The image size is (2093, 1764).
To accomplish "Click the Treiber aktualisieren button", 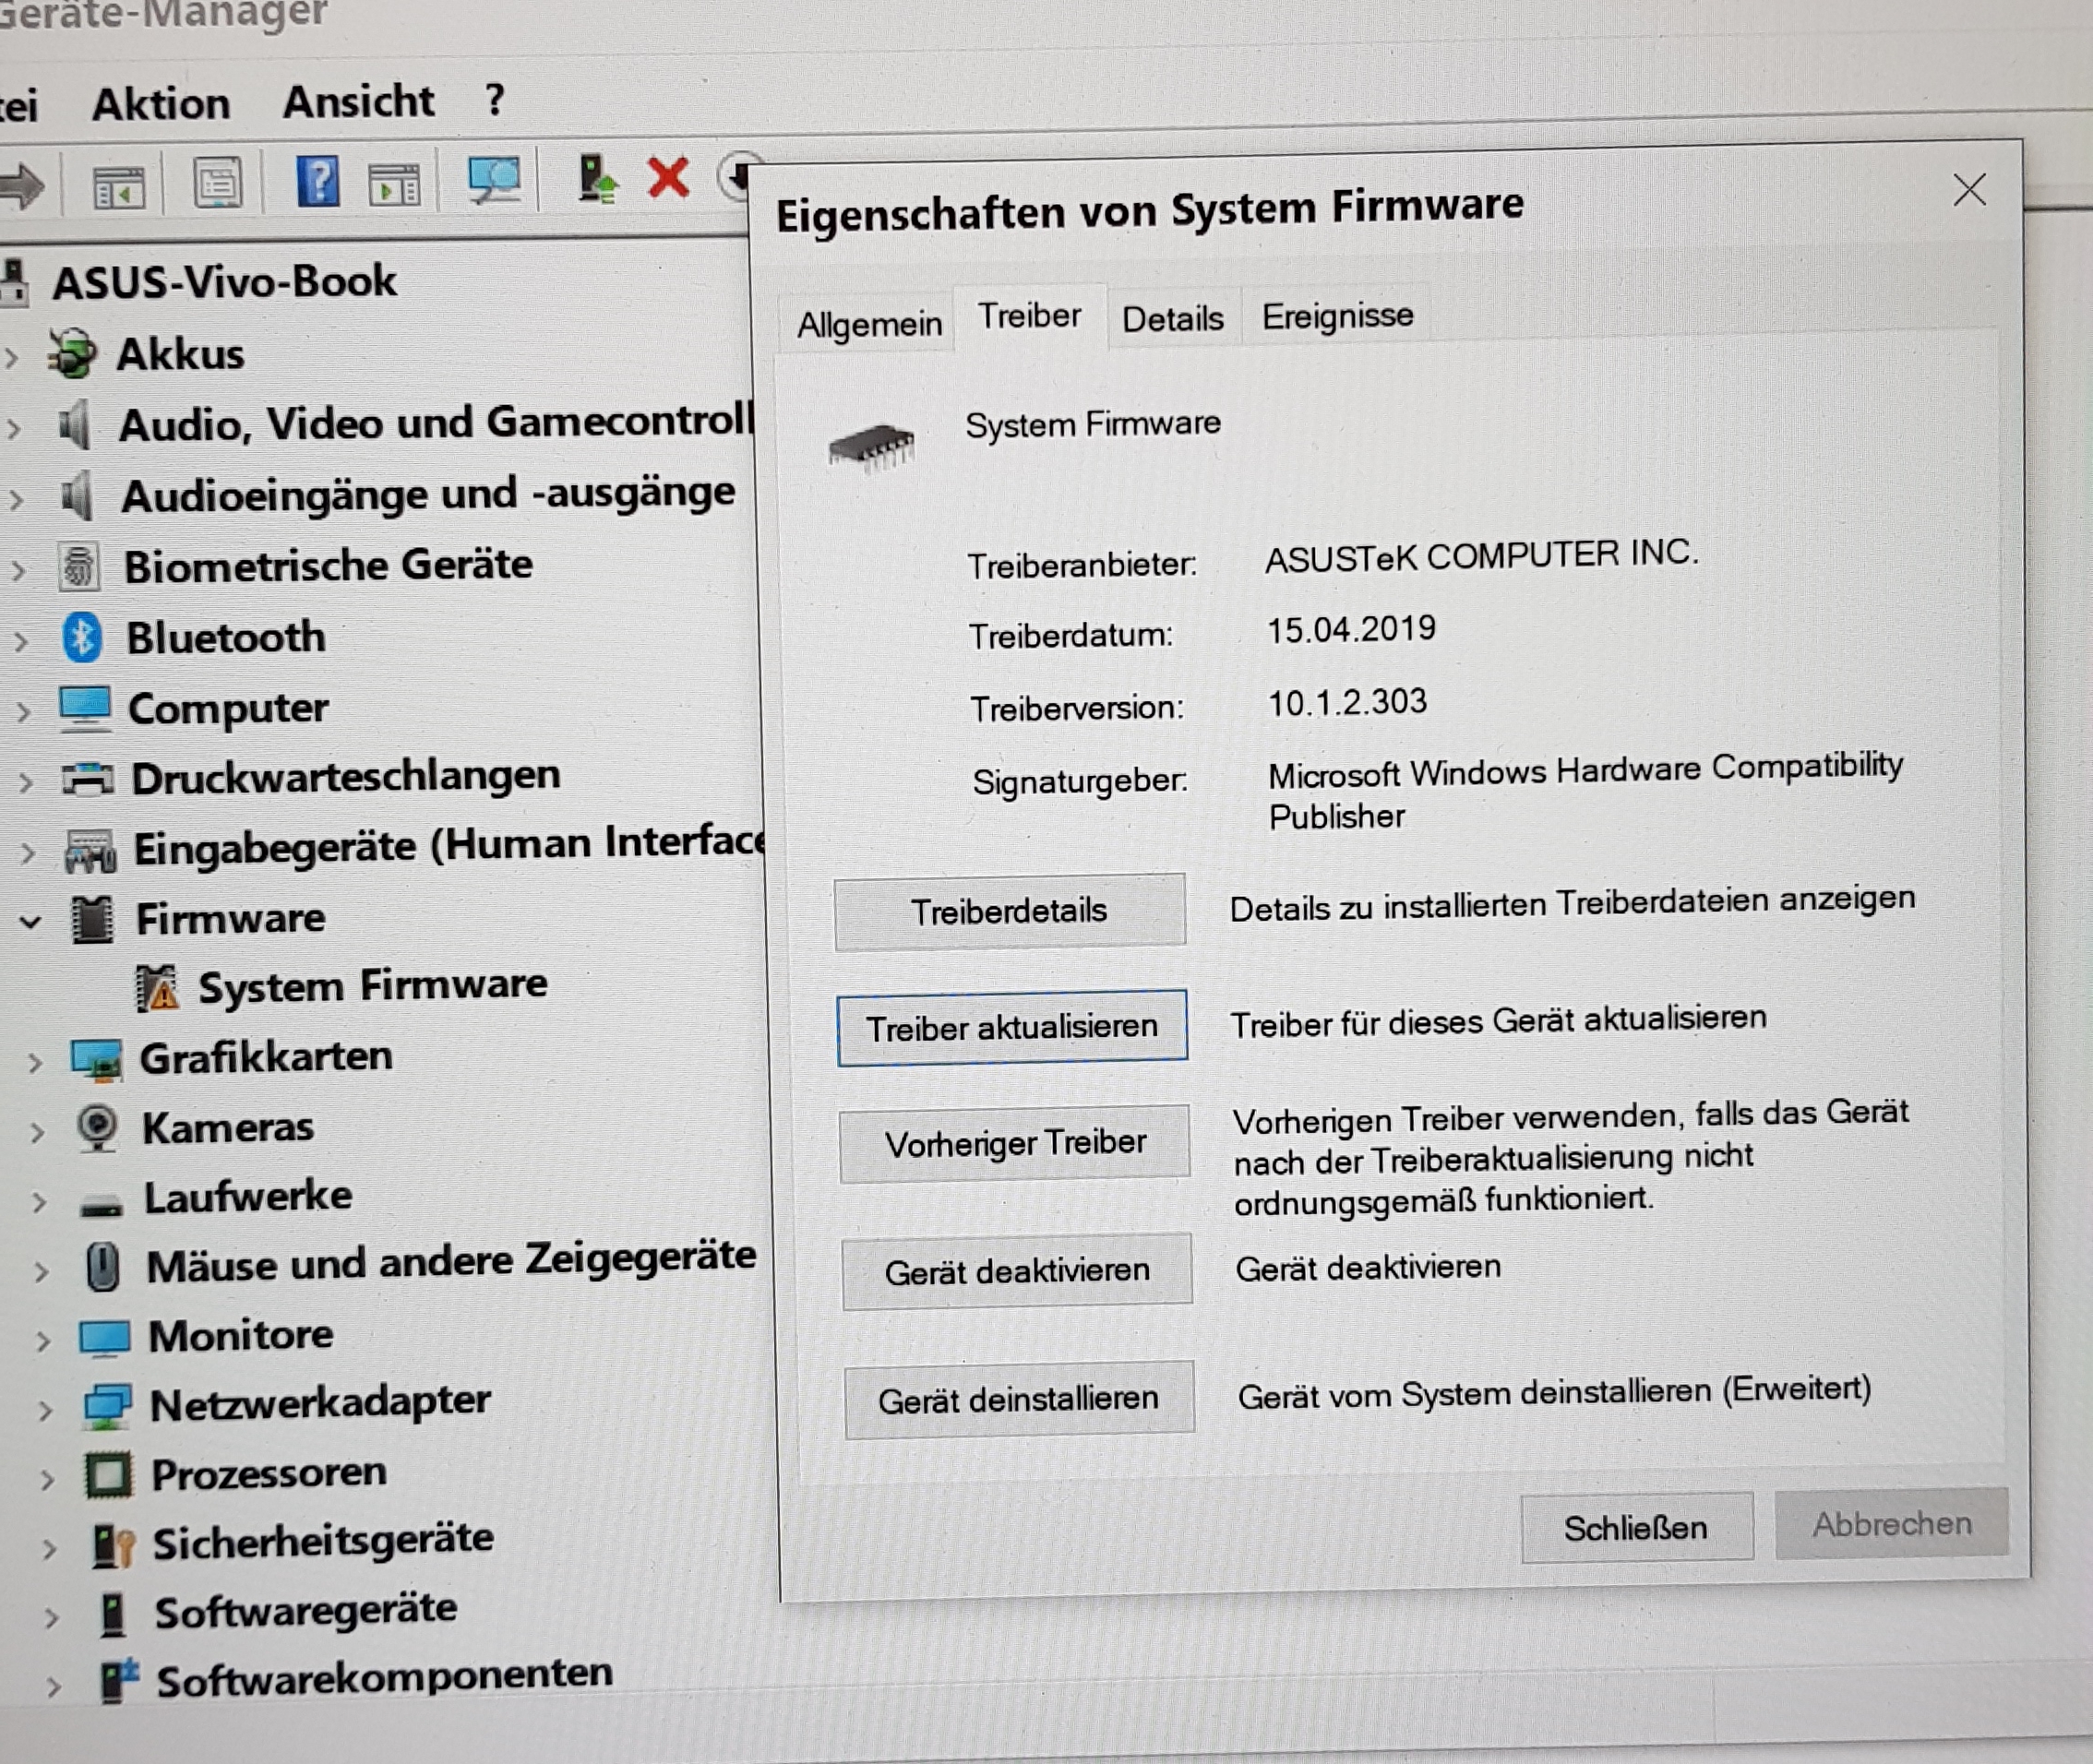I will (1012, 1027).
